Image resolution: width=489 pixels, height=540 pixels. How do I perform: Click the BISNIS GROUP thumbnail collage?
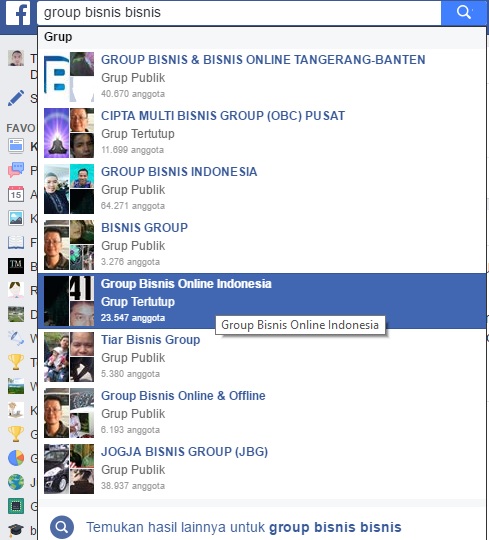pyautogui.click(x=69, y=245)
